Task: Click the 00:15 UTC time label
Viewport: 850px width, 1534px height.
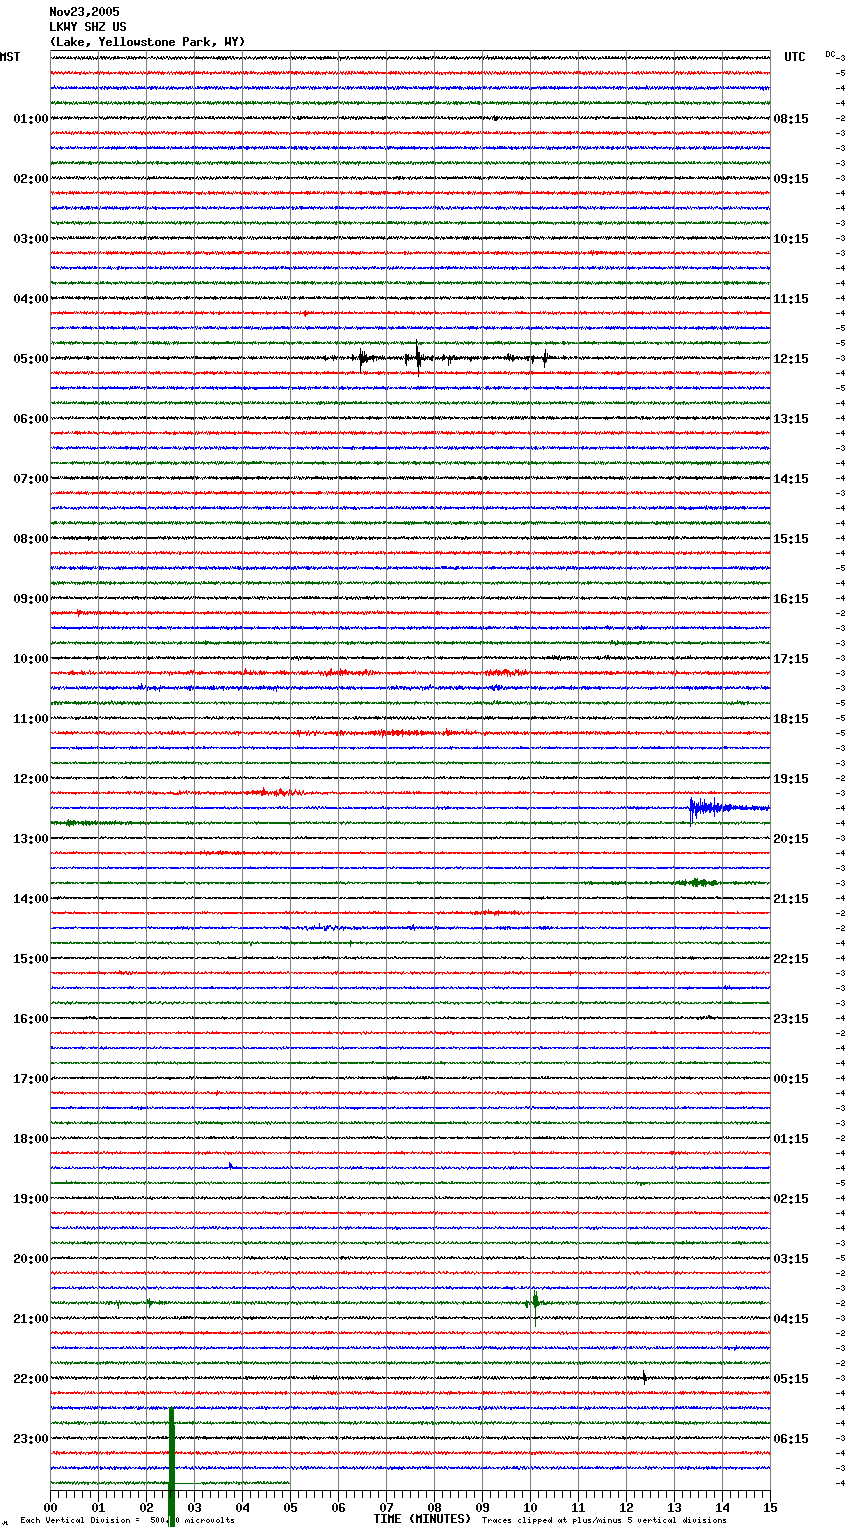Action: pos(791,1079)
